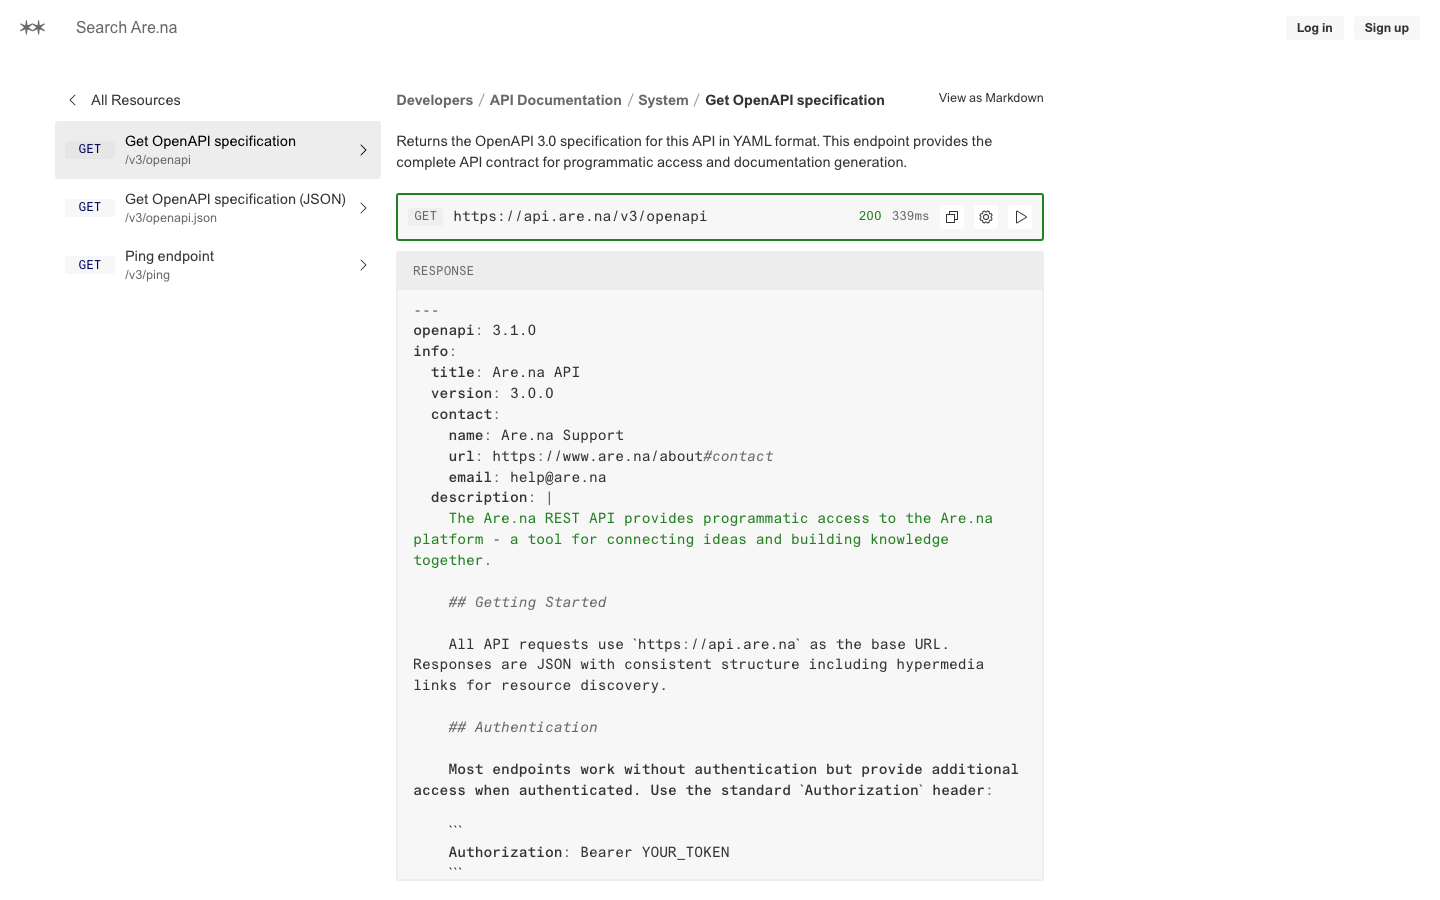
Task: Click the request URL https://api.are.na/v3/openapi
Action: click(x=580, y=216)
